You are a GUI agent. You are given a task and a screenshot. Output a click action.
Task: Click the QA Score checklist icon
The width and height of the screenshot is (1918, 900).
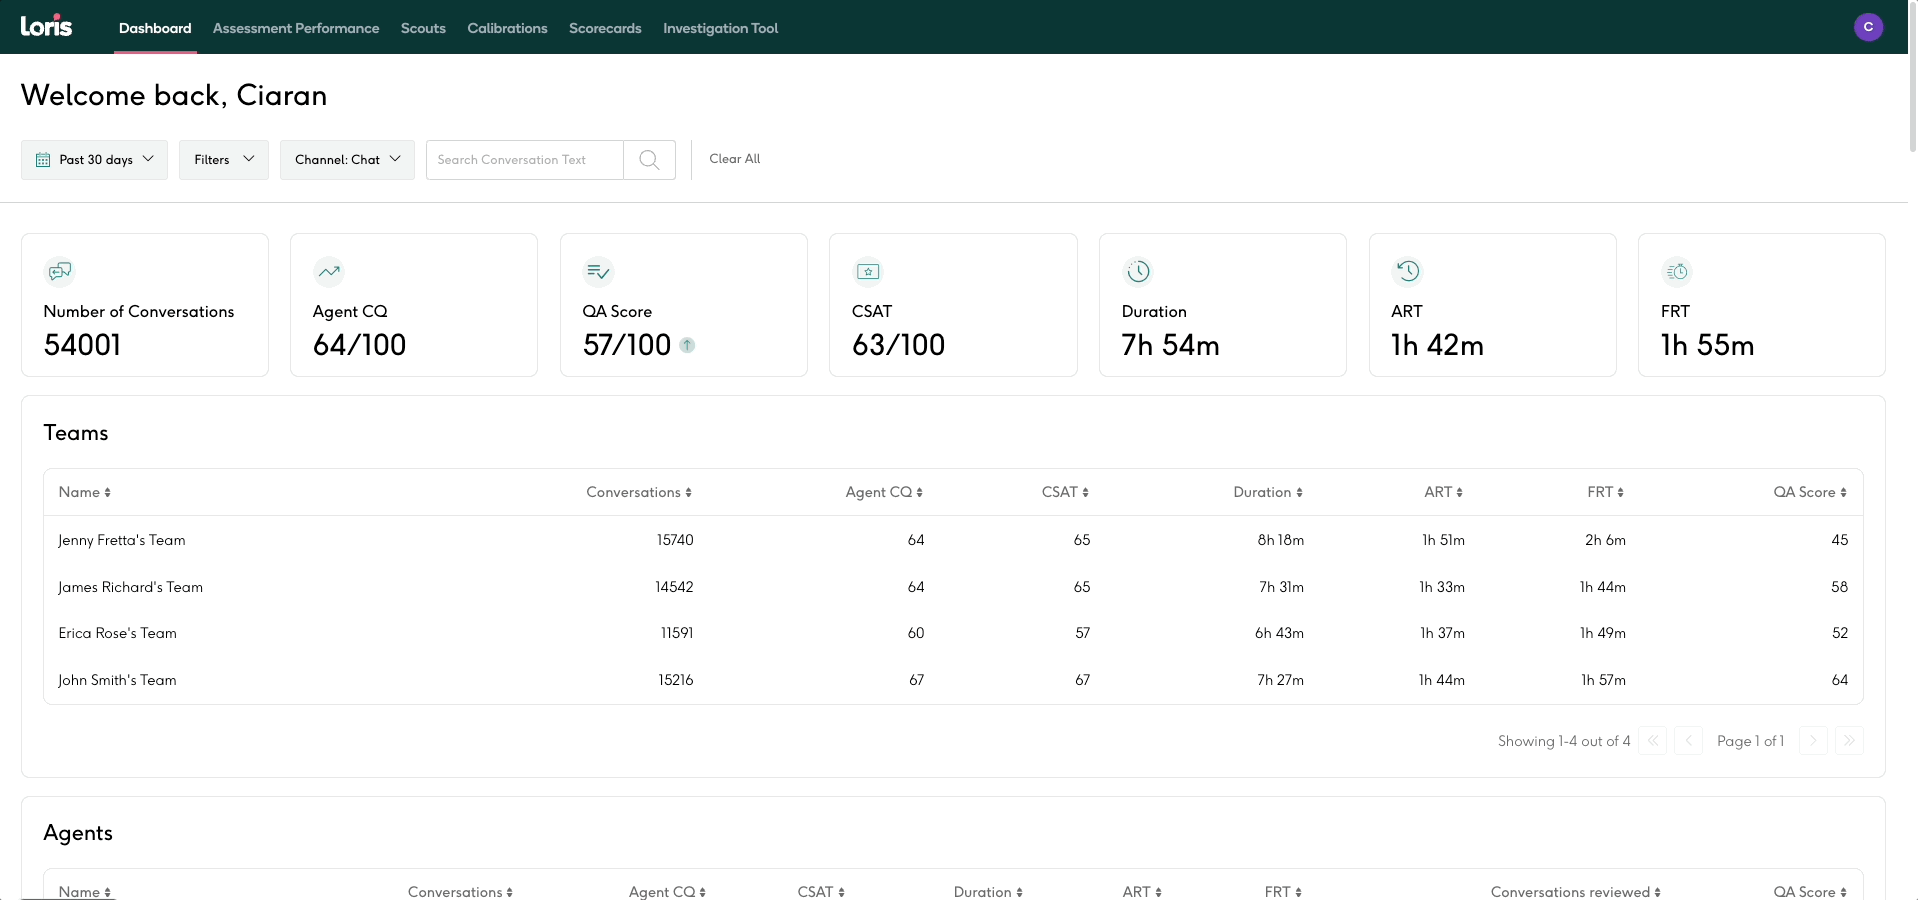click(x=598, y=271)
